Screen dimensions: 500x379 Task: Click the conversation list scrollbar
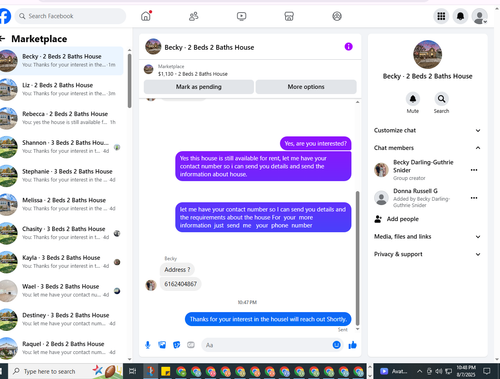pos(129,81)
